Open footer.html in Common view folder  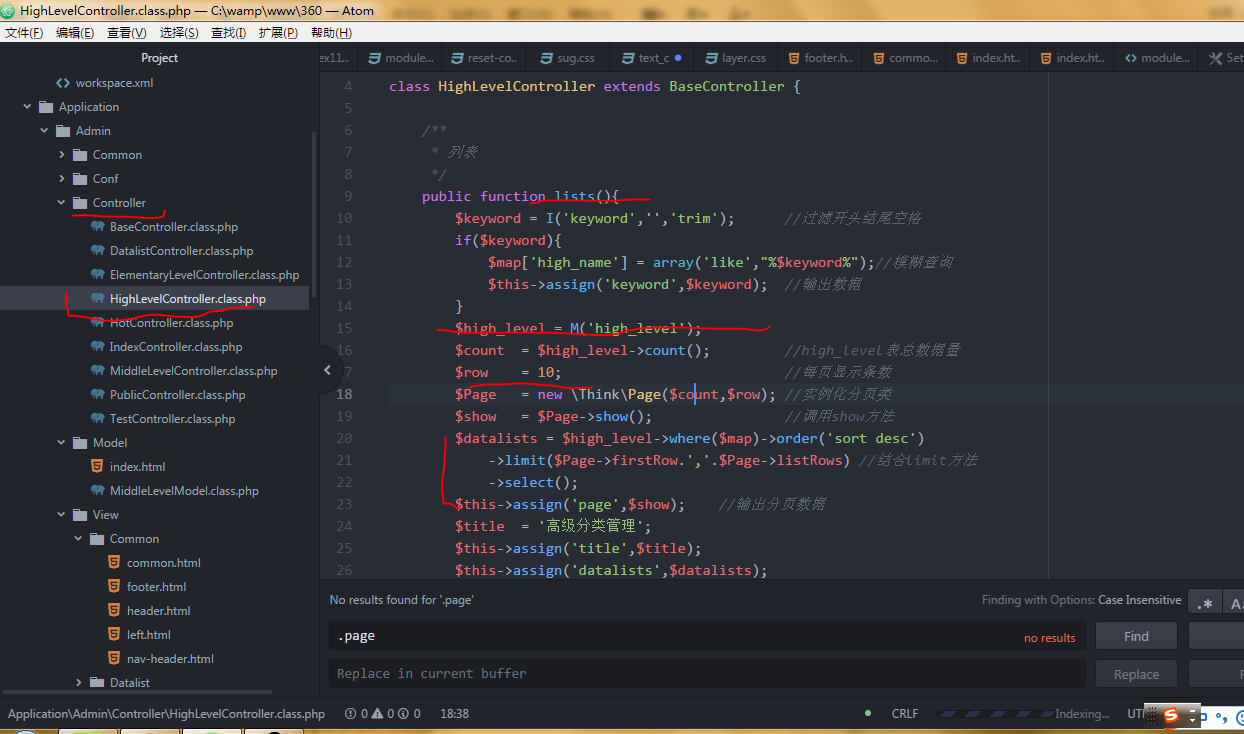coord(156,587)
